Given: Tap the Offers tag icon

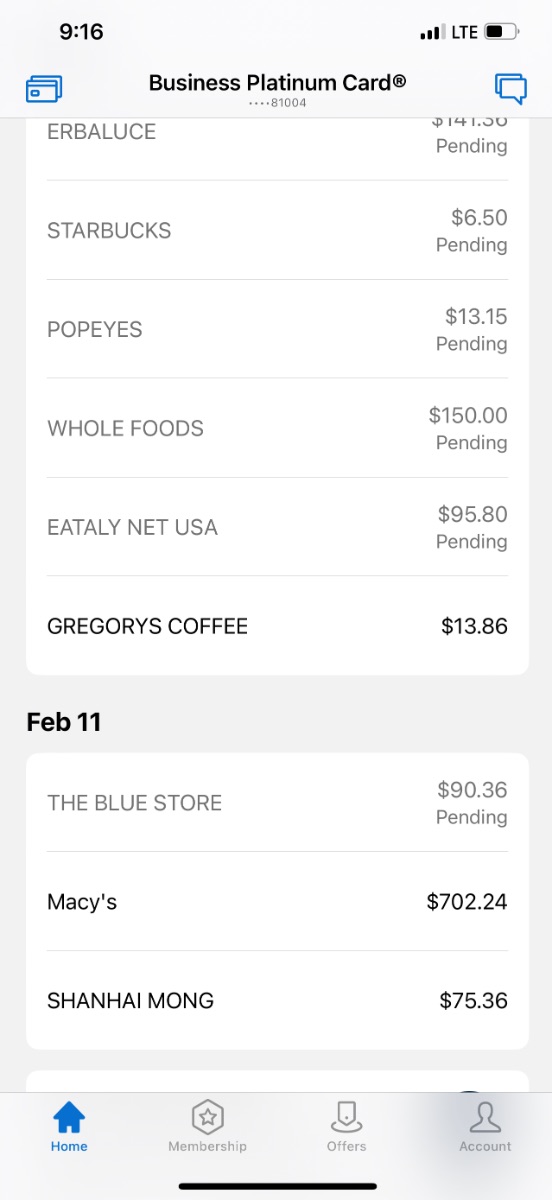Looking at the screenshot, I should click(x=346, y=1116).
